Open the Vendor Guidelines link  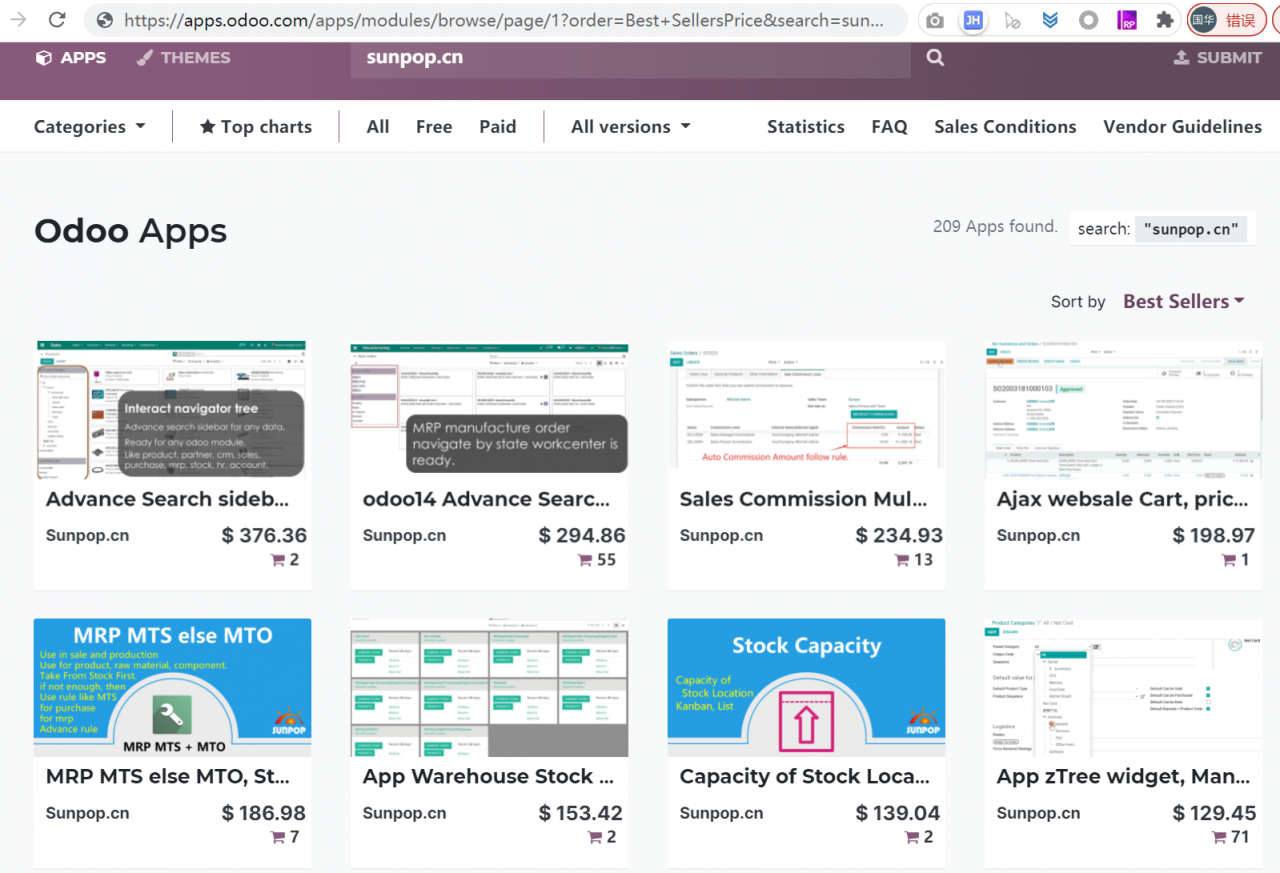coord(1182,127)
